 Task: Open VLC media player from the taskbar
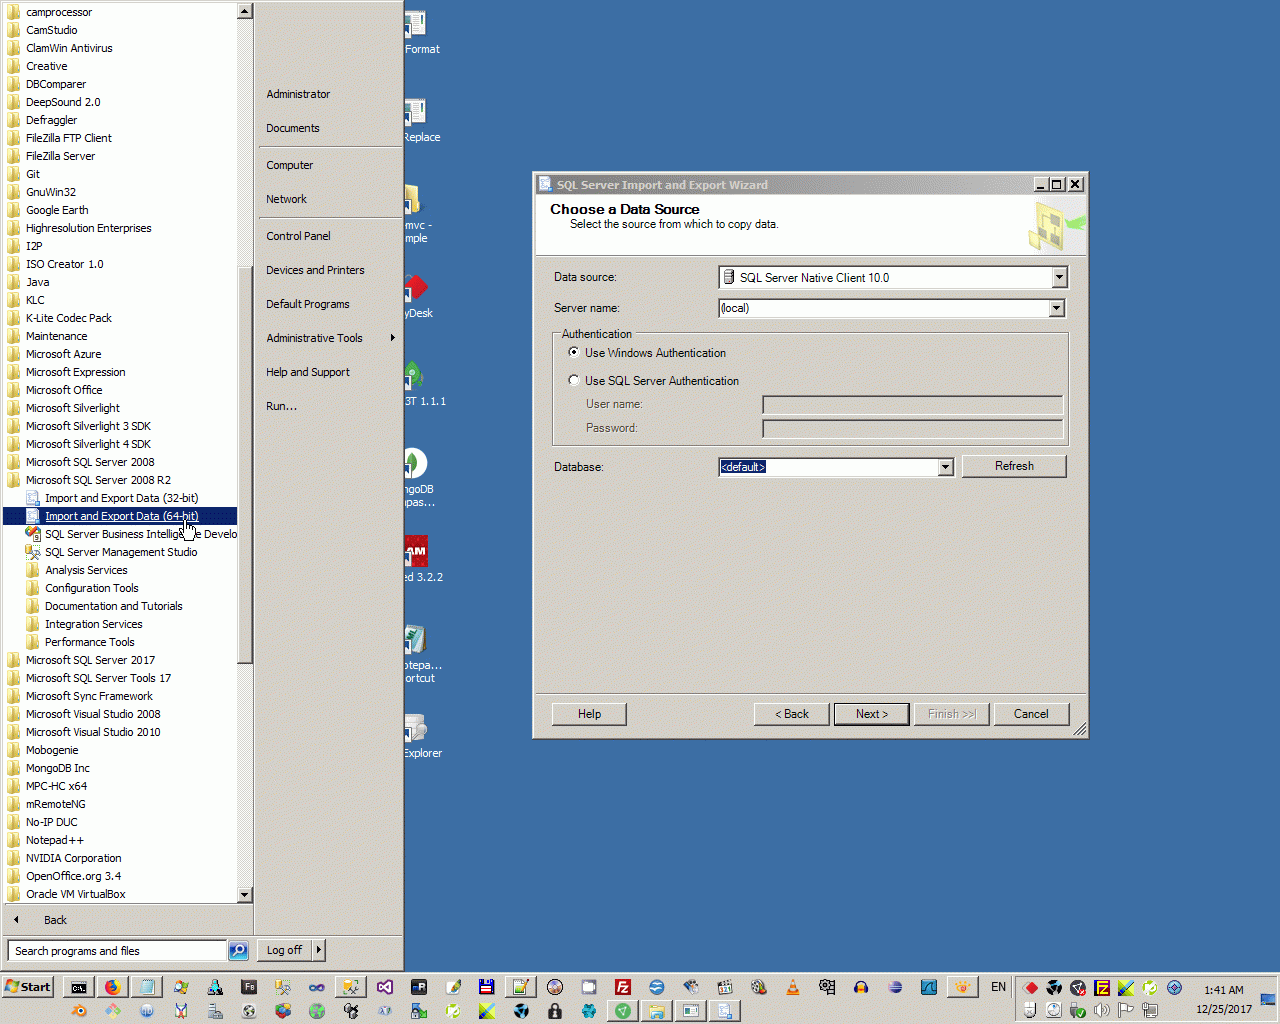pyautogui.click(x=793, y=987)
